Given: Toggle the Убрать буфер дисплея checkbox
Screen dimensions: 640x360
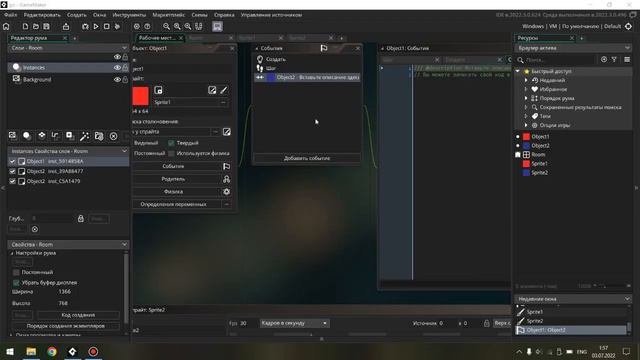Looking at the screenshot, I should (16, 282).
